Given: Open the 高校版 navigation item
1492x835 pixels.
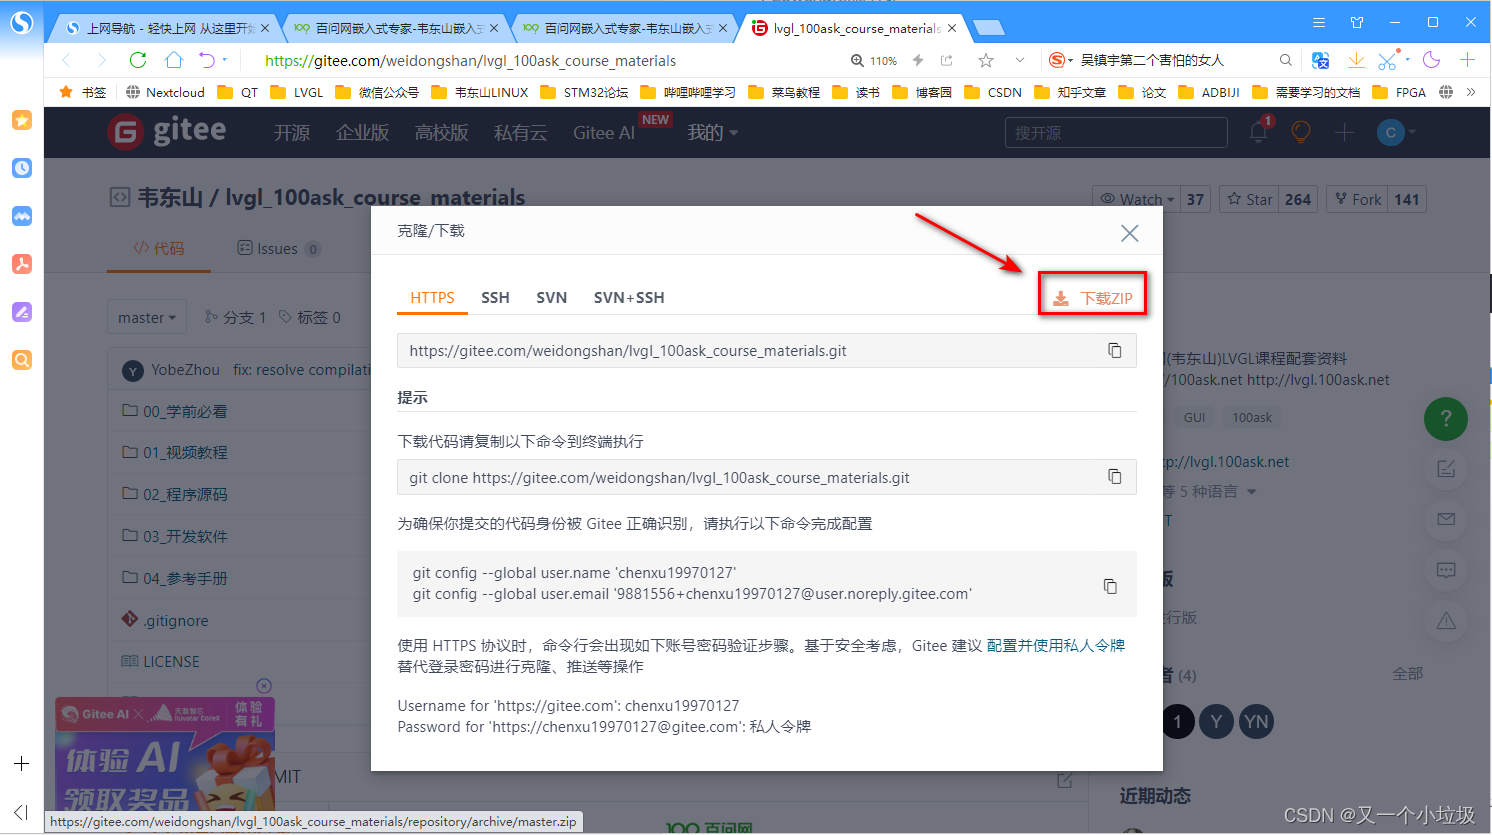Looking at the screenshot, I should [x=441, y=133].
